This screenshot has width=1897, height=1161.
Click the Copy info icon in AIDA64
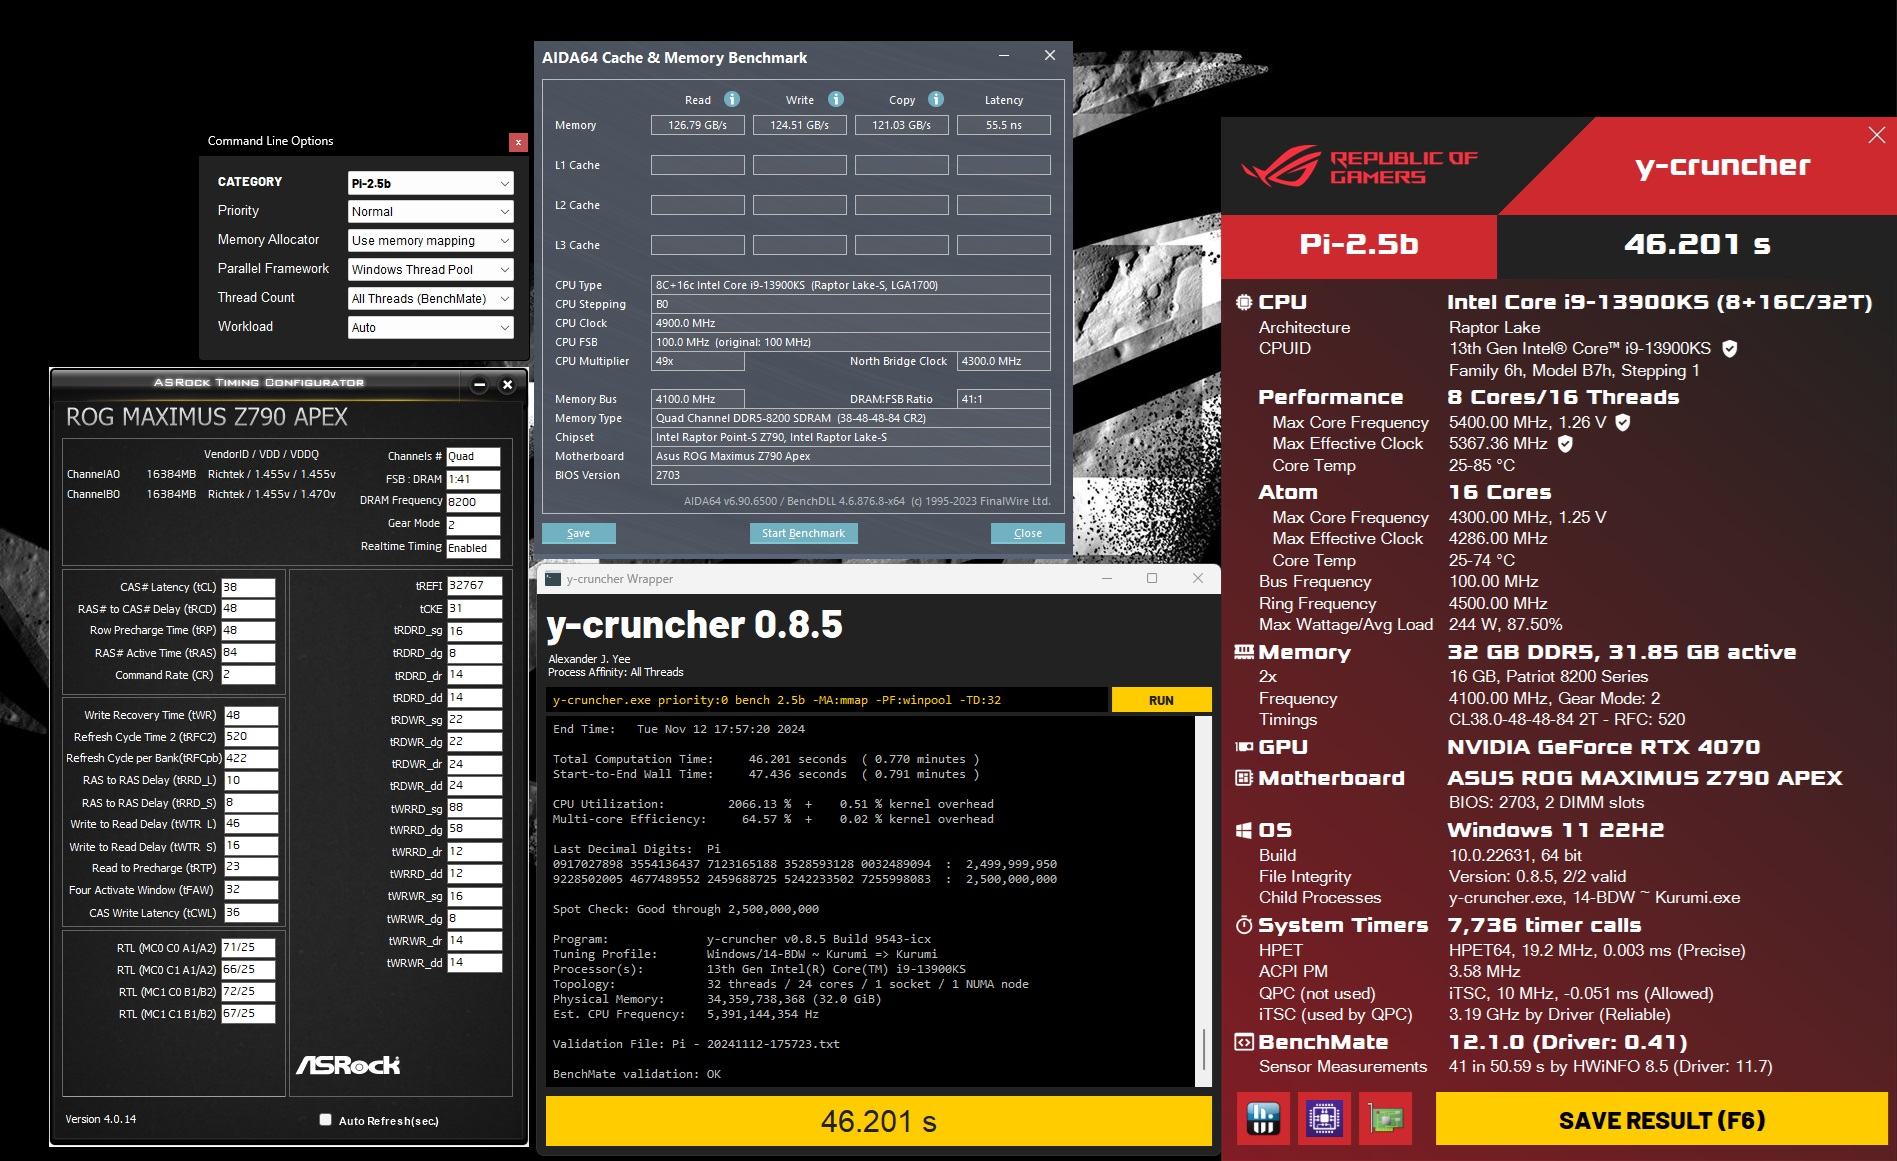[936, 99]
